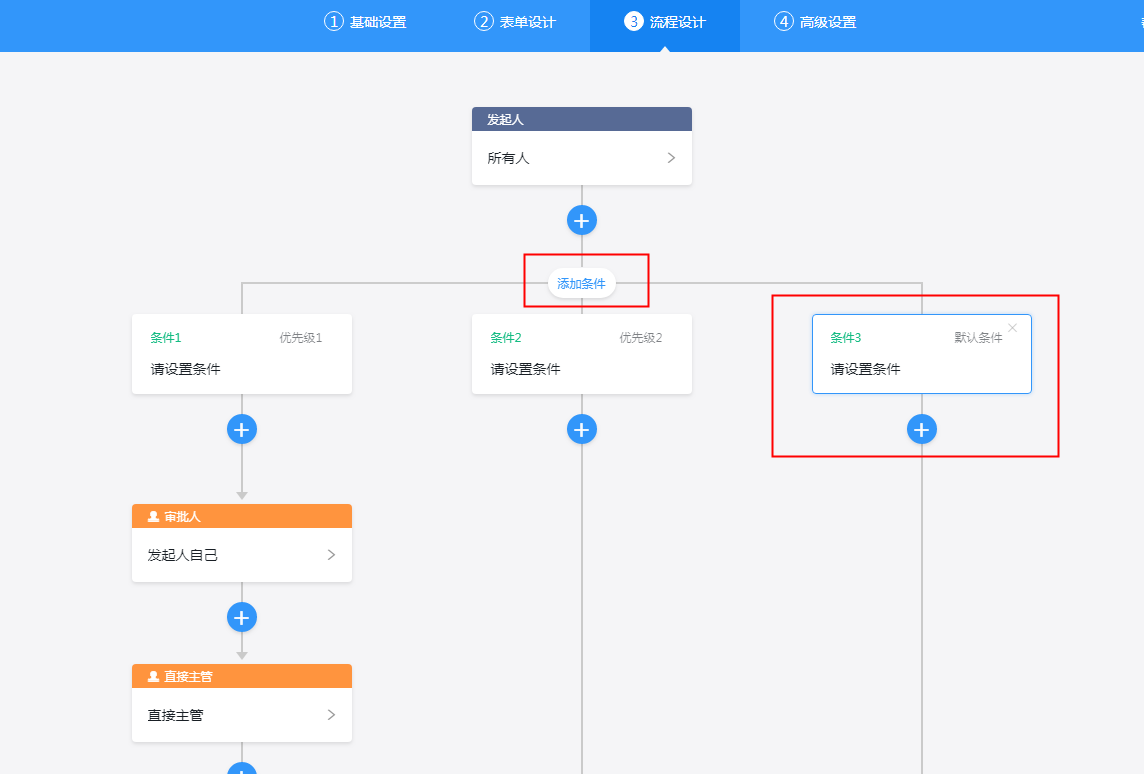Add a node under 条件1 card
The height and width of the screenshot is (774, 1144).
coord(241,429)
